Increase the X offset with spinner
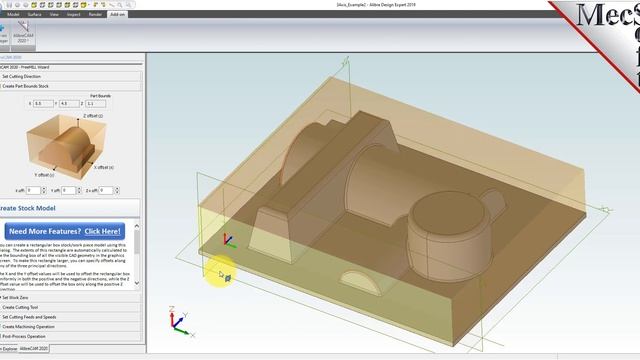This screenshot has width=640, height=360. pos(44,189)
